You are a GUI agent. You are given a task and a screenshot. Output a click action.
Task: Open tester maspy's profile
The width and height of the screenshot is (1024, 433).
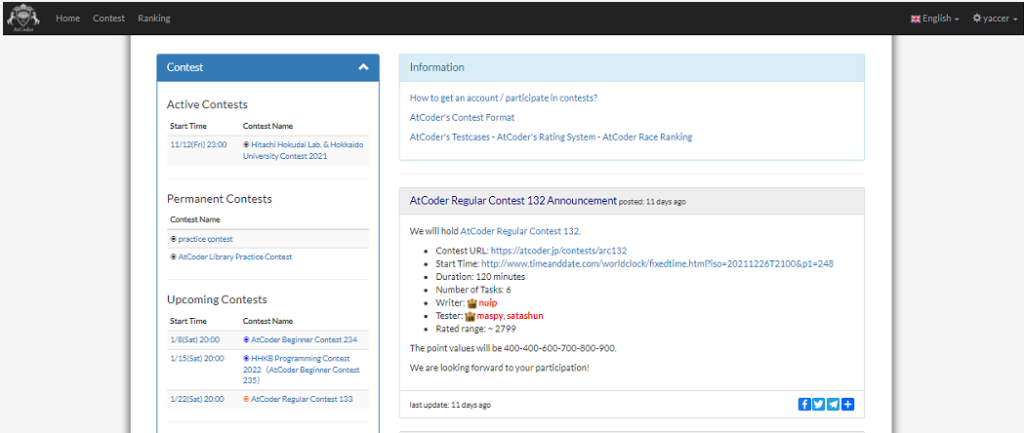490,316
